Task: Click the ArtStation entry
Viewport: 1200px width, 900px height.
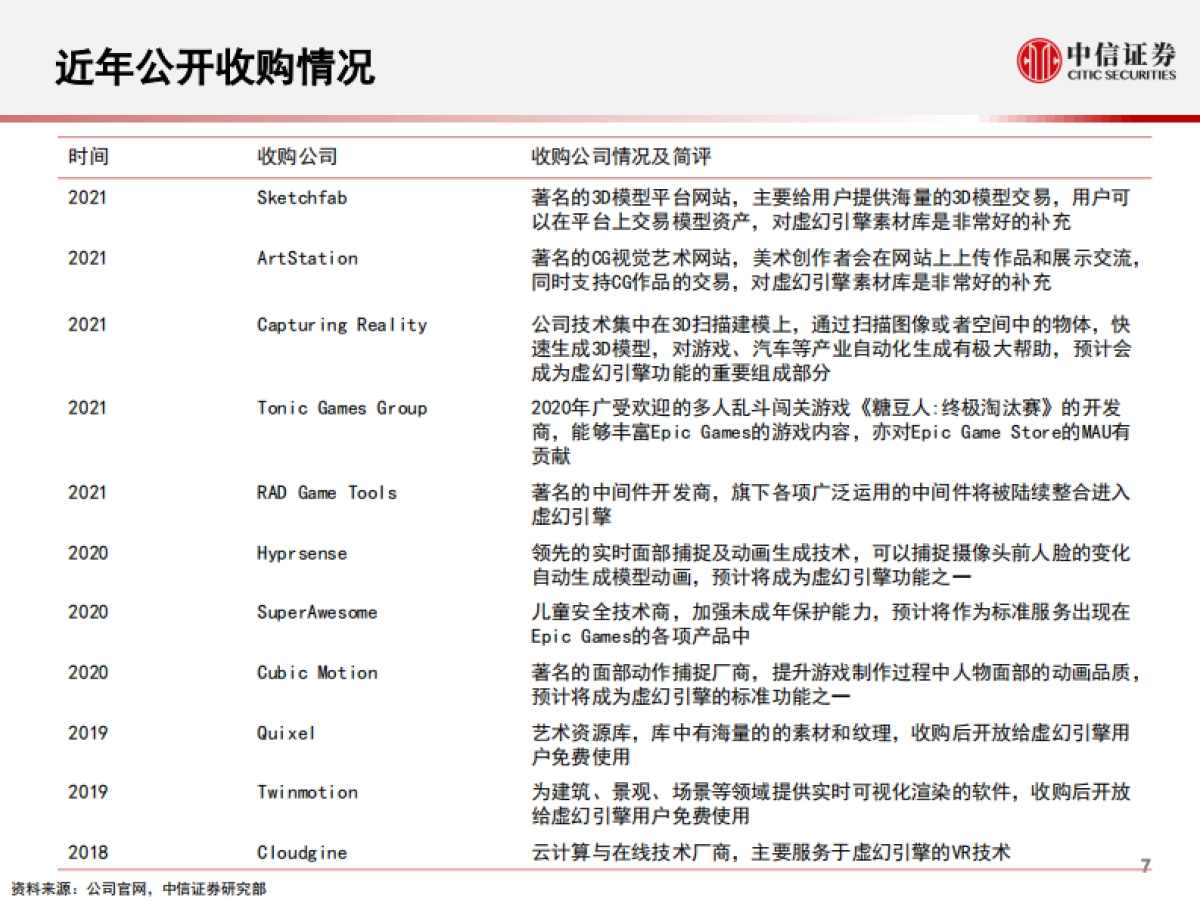Action: click(x=306, y=258)
